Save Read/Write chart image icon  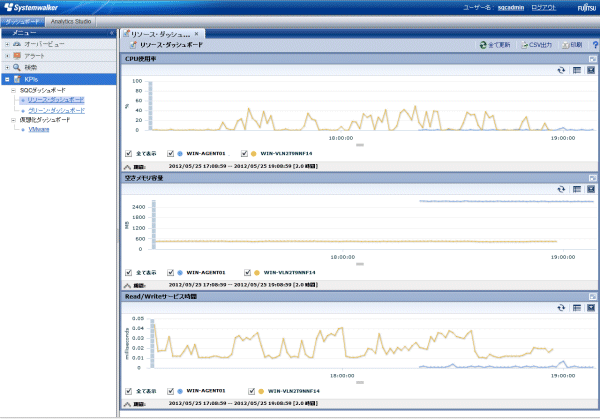(591, 308)
